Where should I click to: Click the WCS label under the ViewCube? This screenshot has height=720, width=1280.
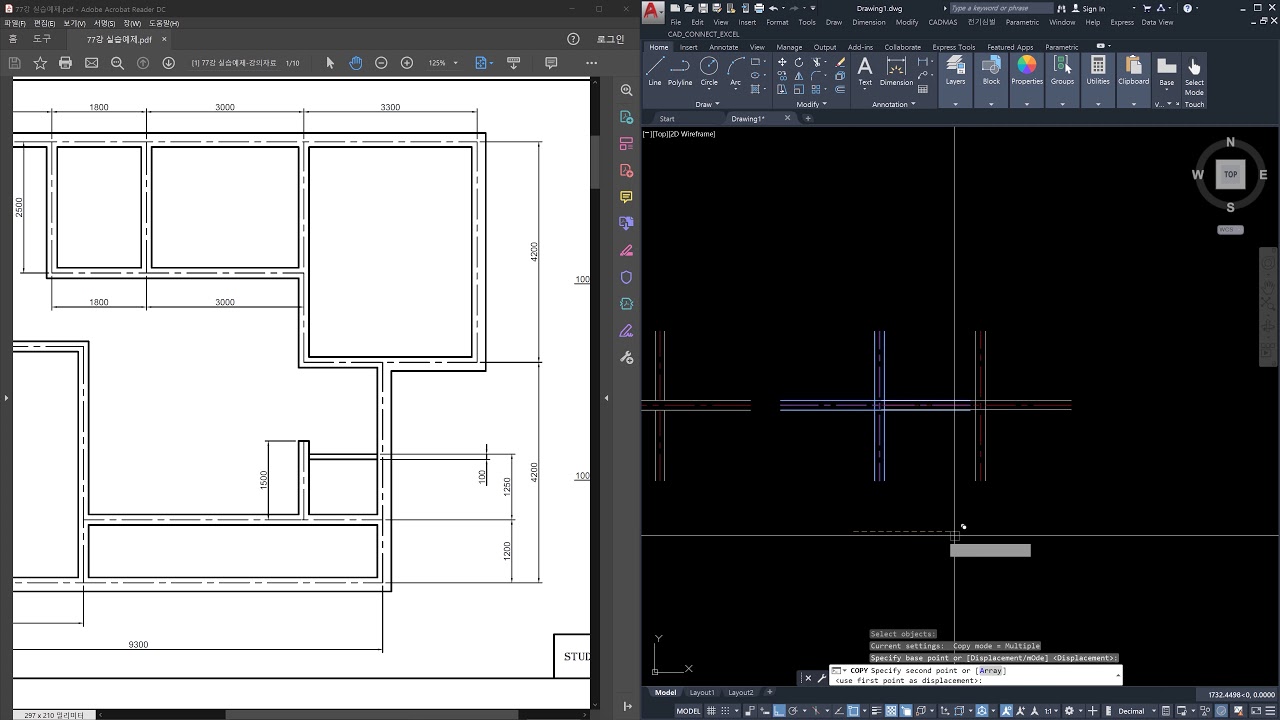click(x=1230, y=230)
